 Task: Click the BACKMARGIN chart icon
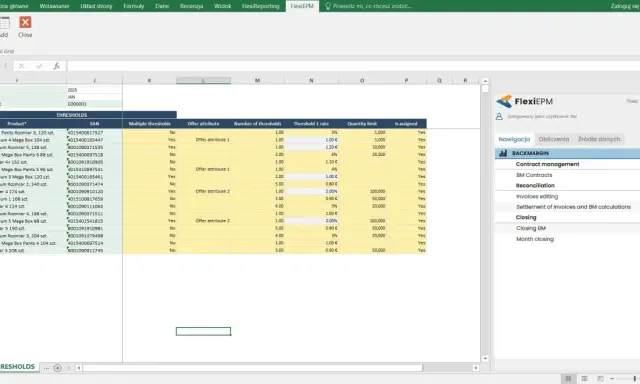point(503,153)
